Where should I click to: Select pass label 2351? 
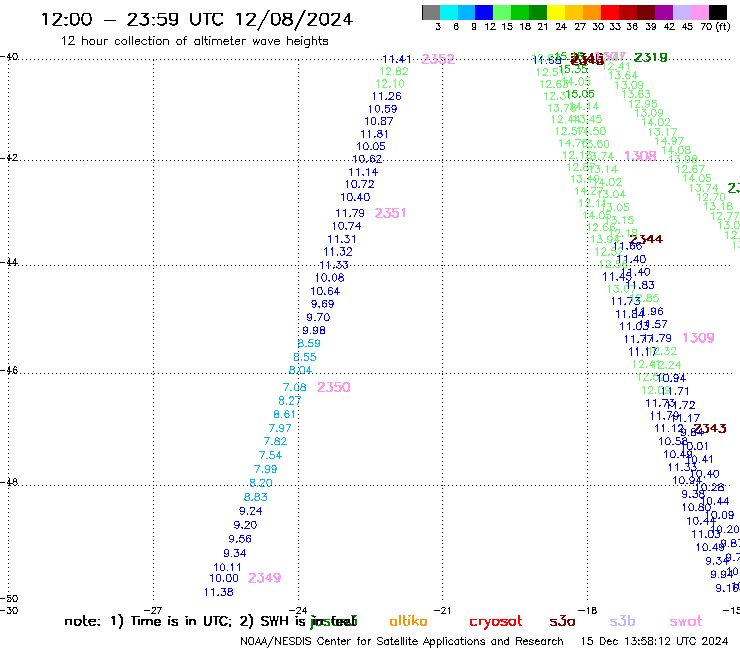(390, 213)
